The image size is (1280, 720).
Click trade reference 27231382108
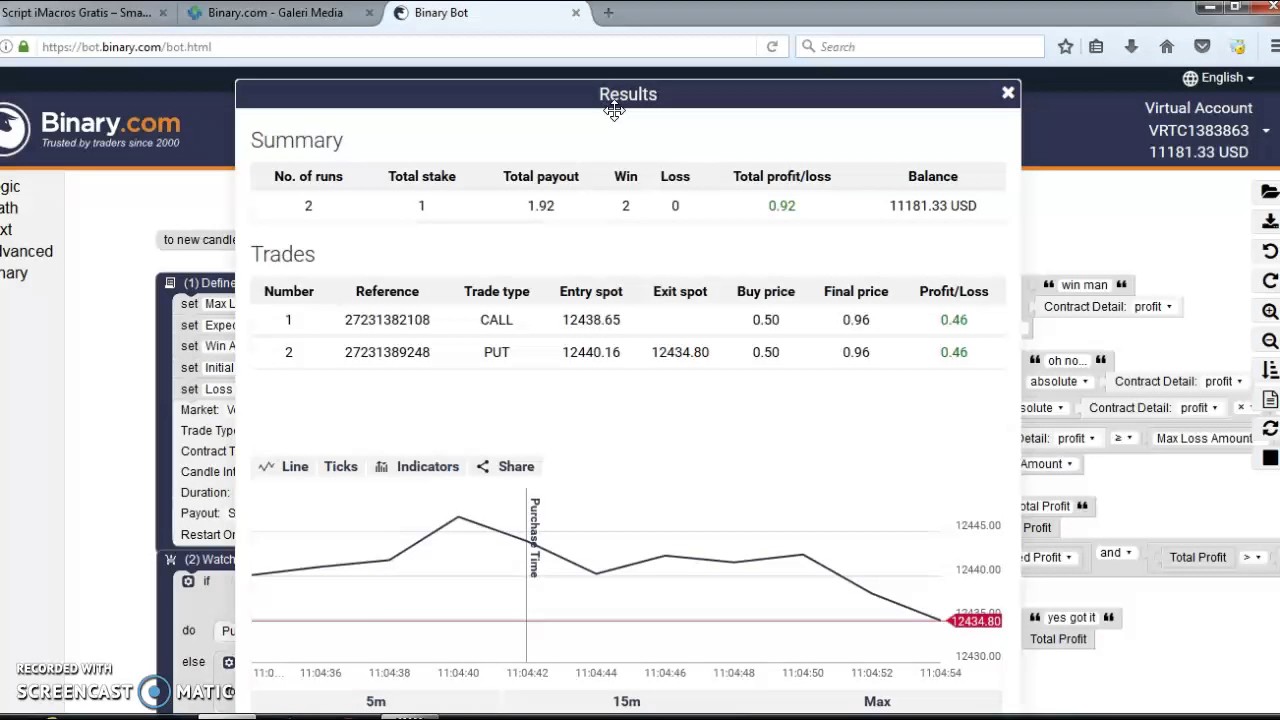pyautogui.click(x=387, y=320)
